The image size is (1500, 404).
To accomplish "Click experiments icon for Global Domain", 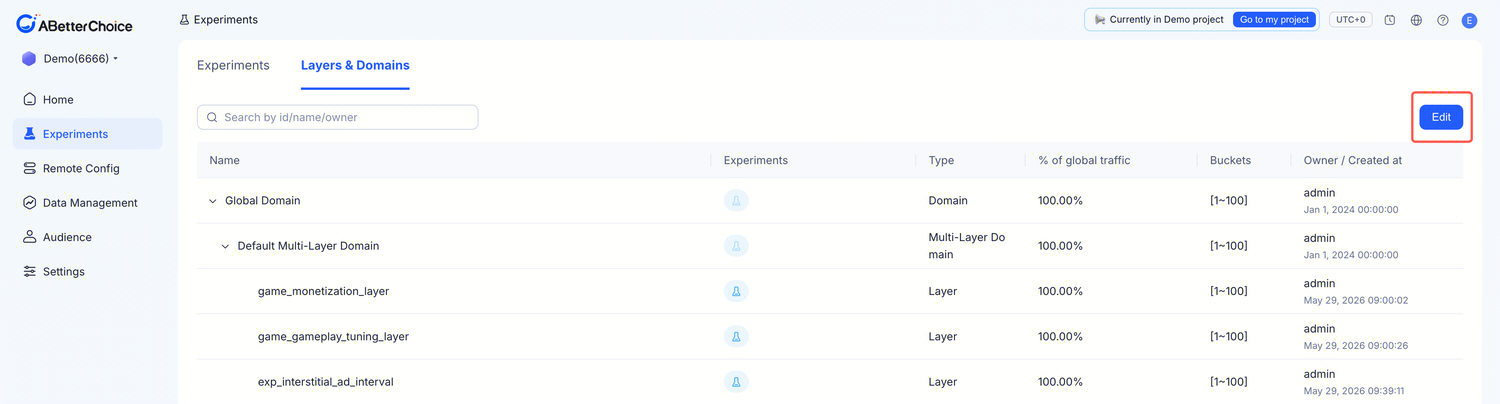I will click(x=736, y=201).
